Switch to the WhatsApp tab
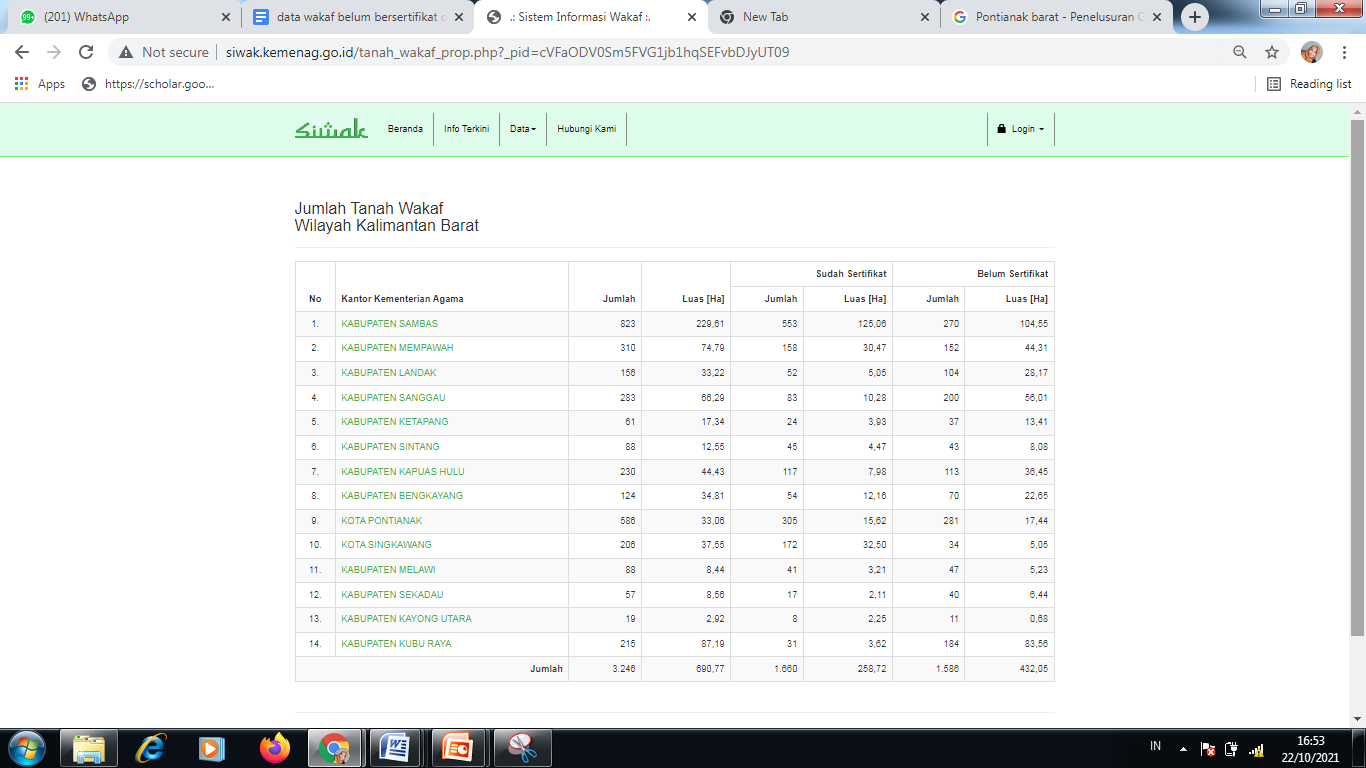This screenshot has width=1366, height=768. 120,17
